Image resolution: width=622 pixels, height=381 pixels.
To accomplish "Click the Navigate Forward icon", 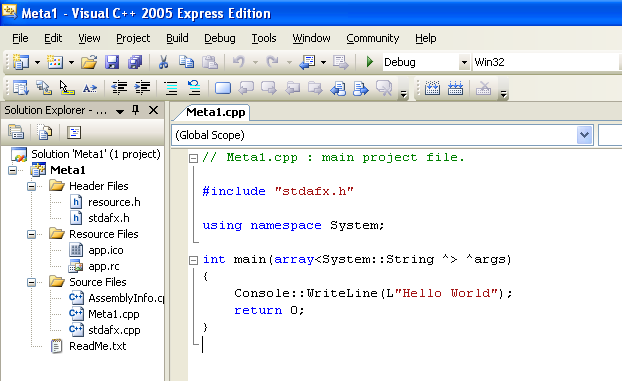I will pyautogui.click(x=340, y=62).
